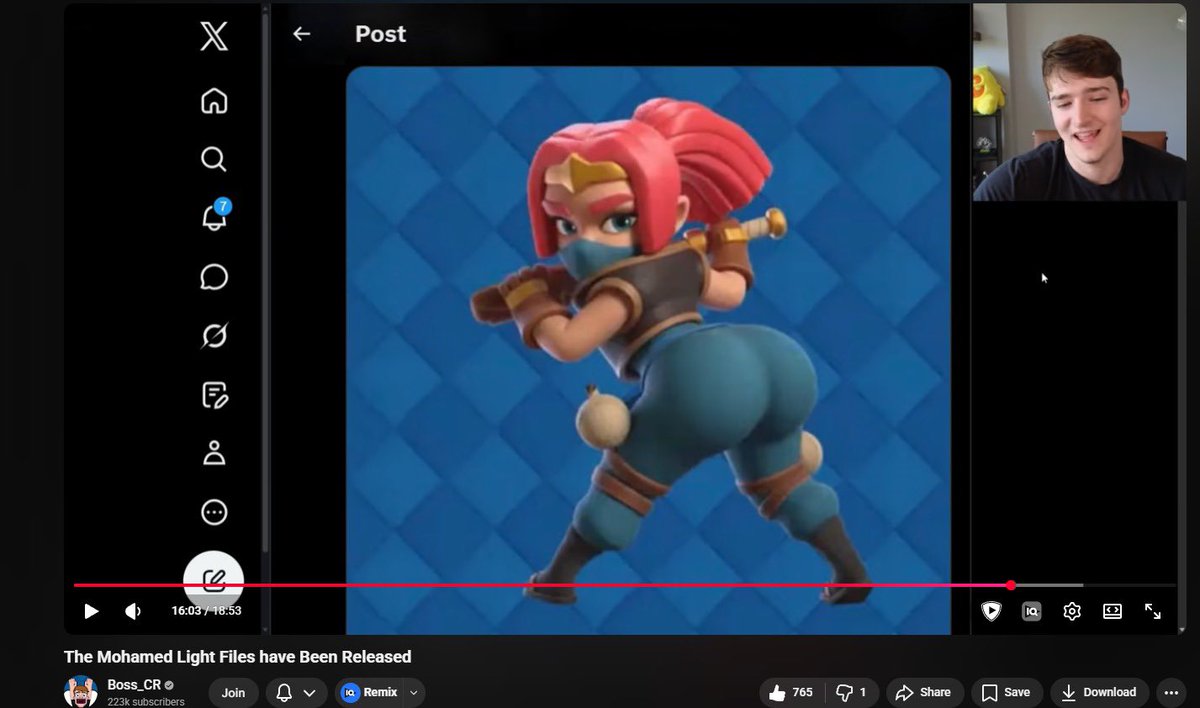Open the Grok slashed-circle icon
Viewport: 1200px width, 708px height.
coord(214,336)
